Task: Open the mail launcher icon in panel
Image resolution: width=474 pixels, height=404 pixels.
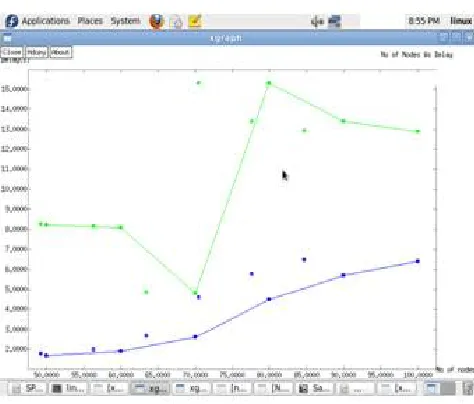Action: coord(176,22)
